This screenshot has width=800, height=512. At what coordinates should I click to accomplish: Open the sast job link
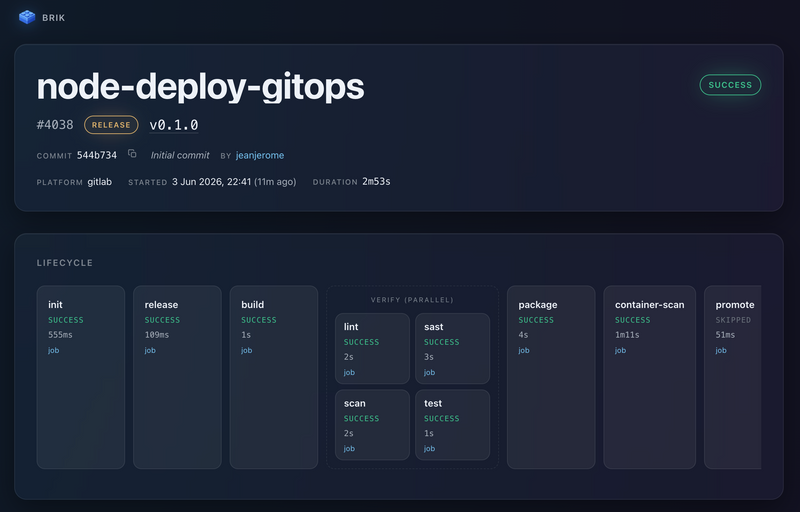click(430, 372)
